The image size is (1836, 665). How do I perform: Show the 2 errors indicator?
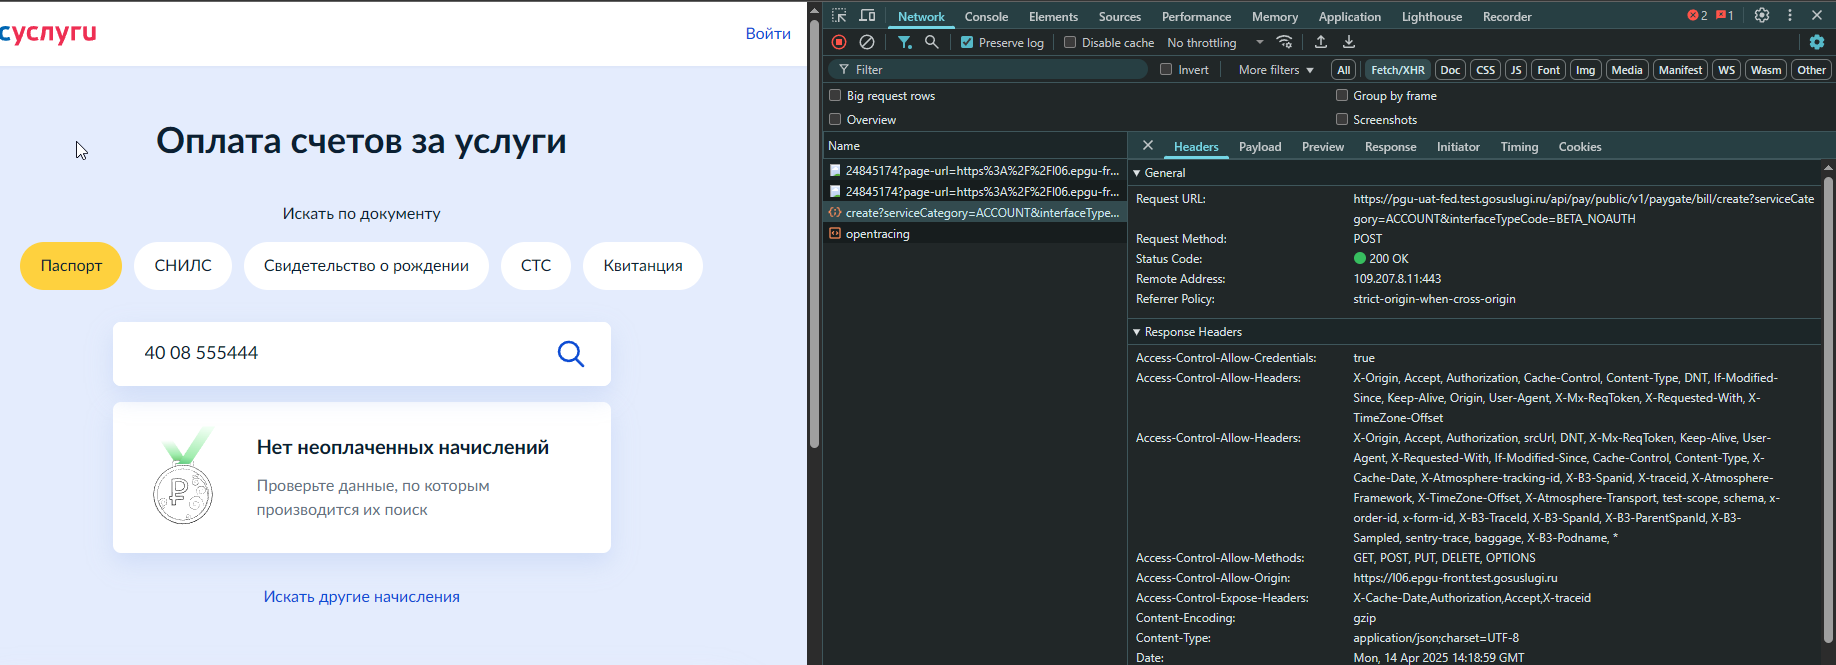coord(1697,15)
